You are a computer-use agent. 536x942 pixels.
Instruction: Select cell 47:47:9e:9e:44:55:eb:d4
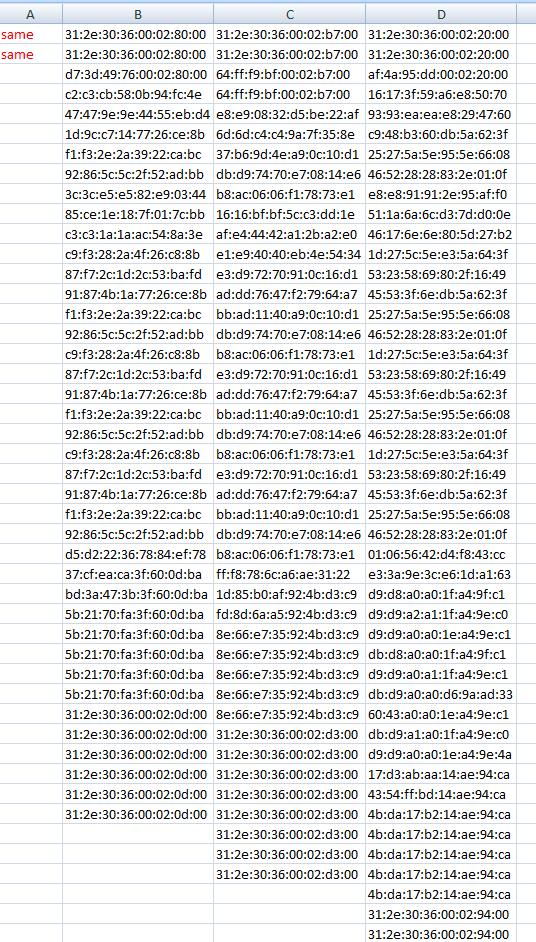pyautogui.click(x=138, y=115)
